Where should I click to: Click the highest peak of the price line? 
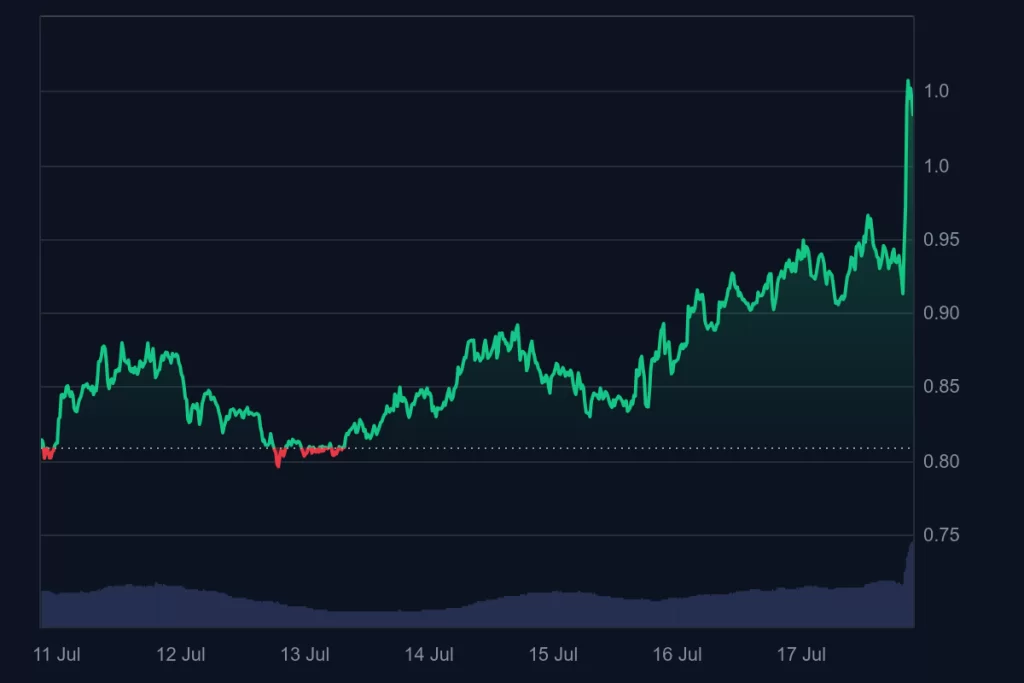[x=908, y=82]
